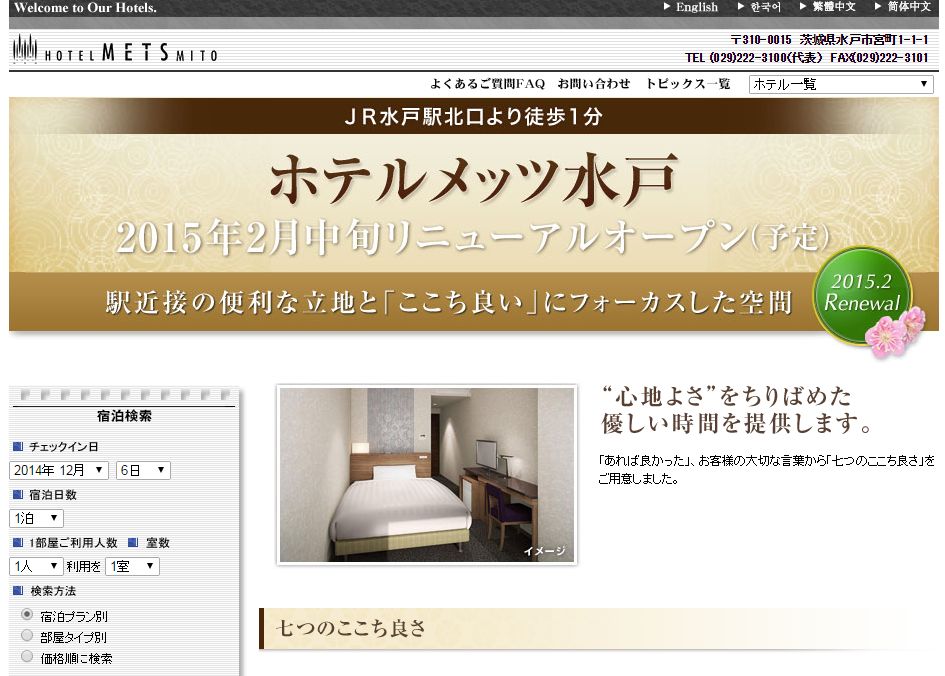Click the 宿泊検索 panel title
The image size is (945, 676).
(124, 416)
